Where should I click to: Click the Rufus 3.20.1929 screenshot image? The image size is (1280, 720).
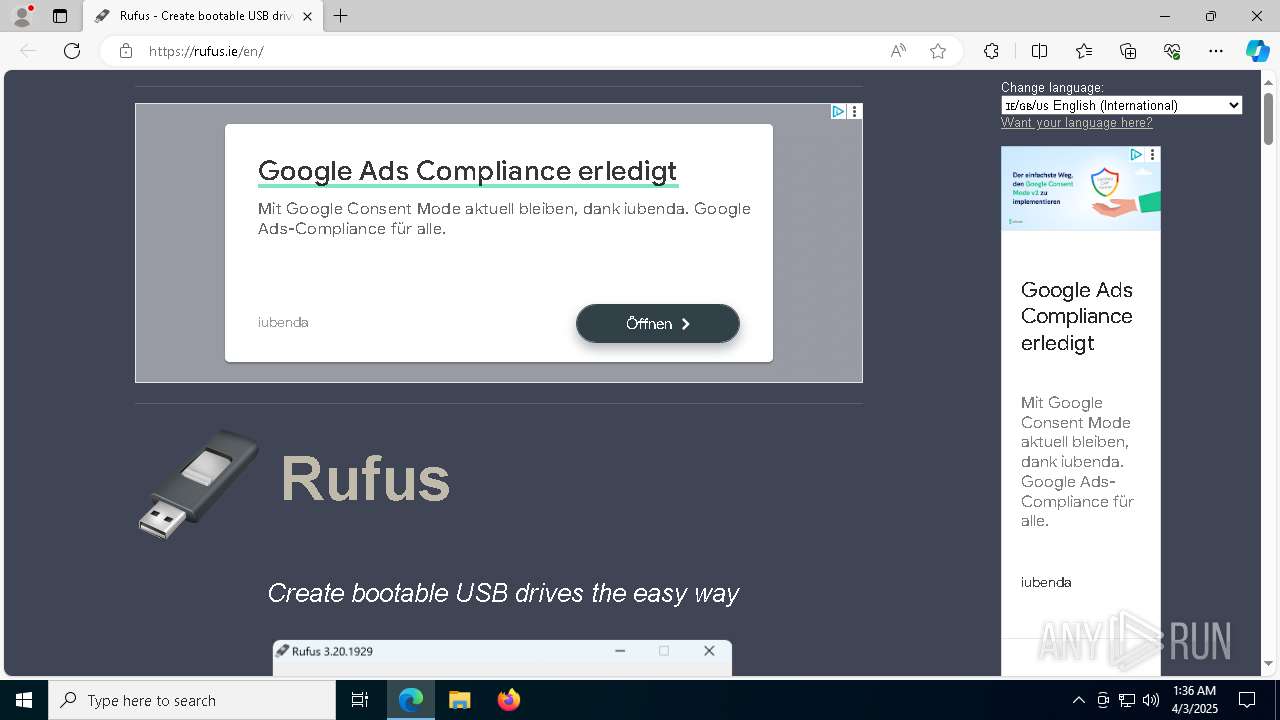[x=502, y=658]
